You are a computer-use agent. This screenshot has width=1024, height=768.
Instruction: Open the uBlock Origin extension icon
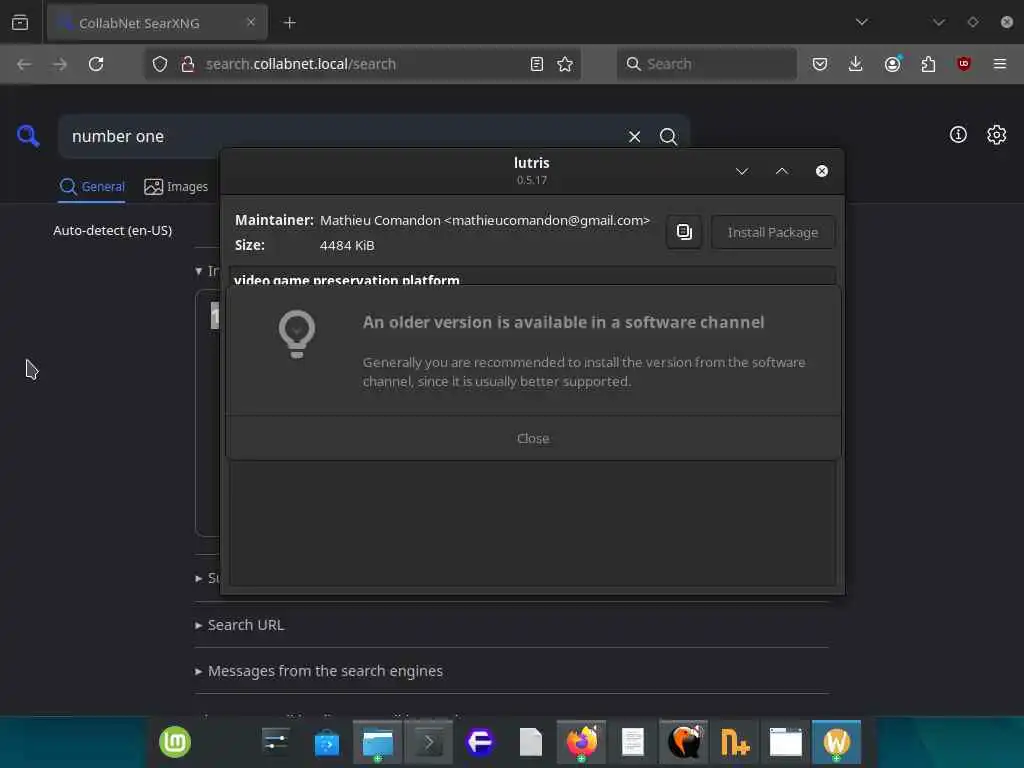coord(964,64)
